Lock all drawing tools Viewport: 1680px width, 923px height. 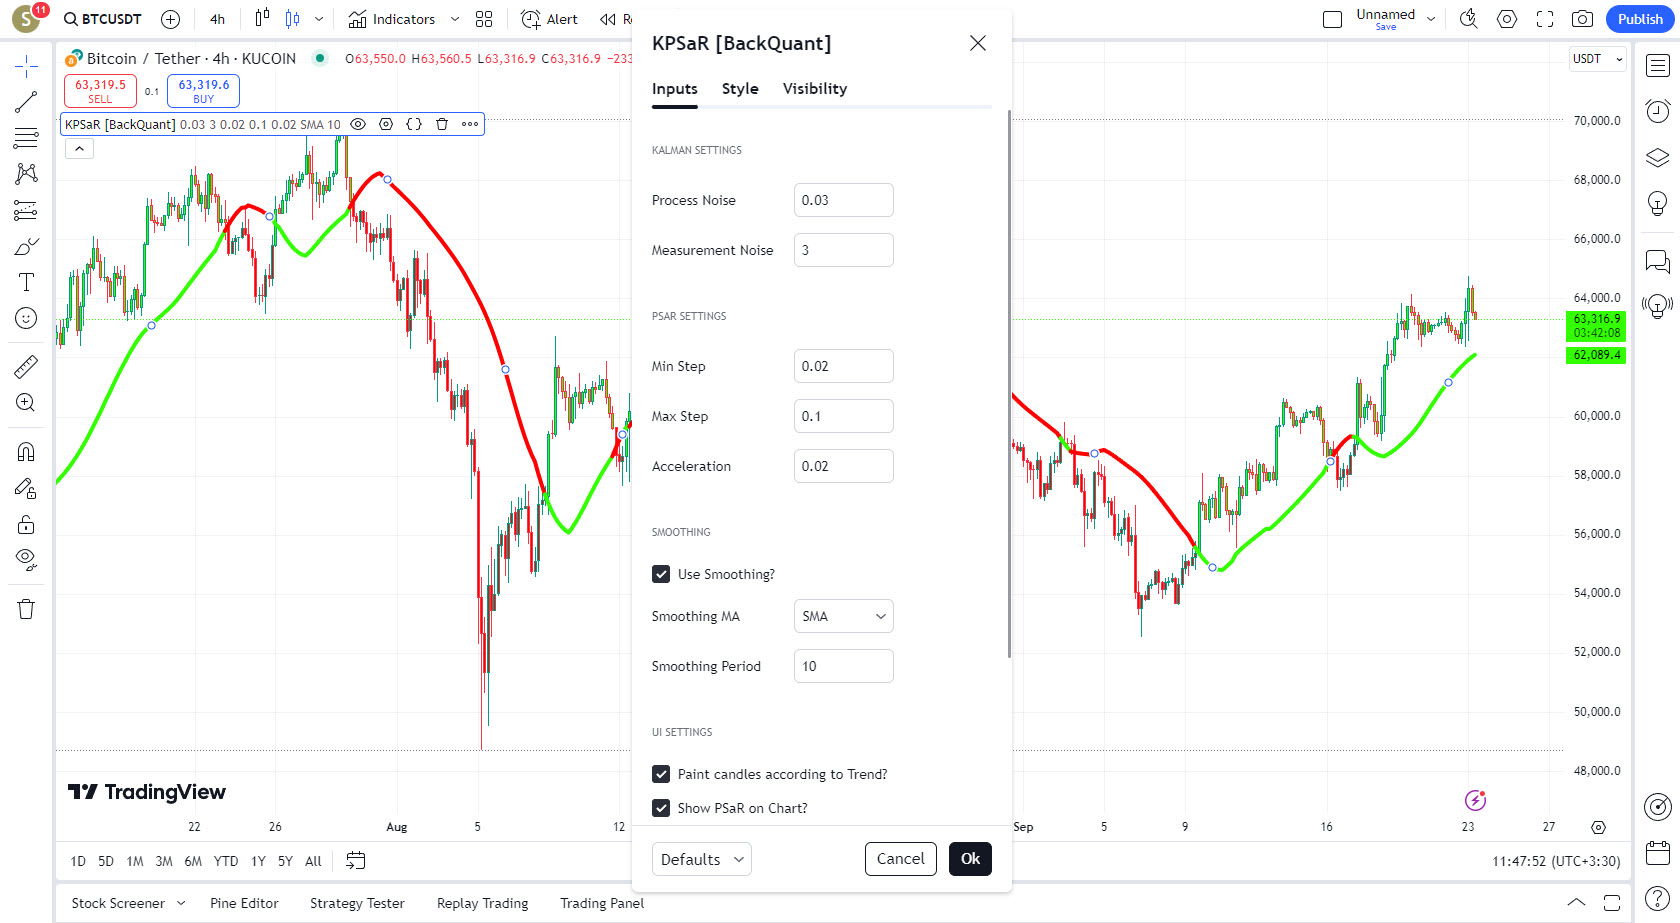26,524
